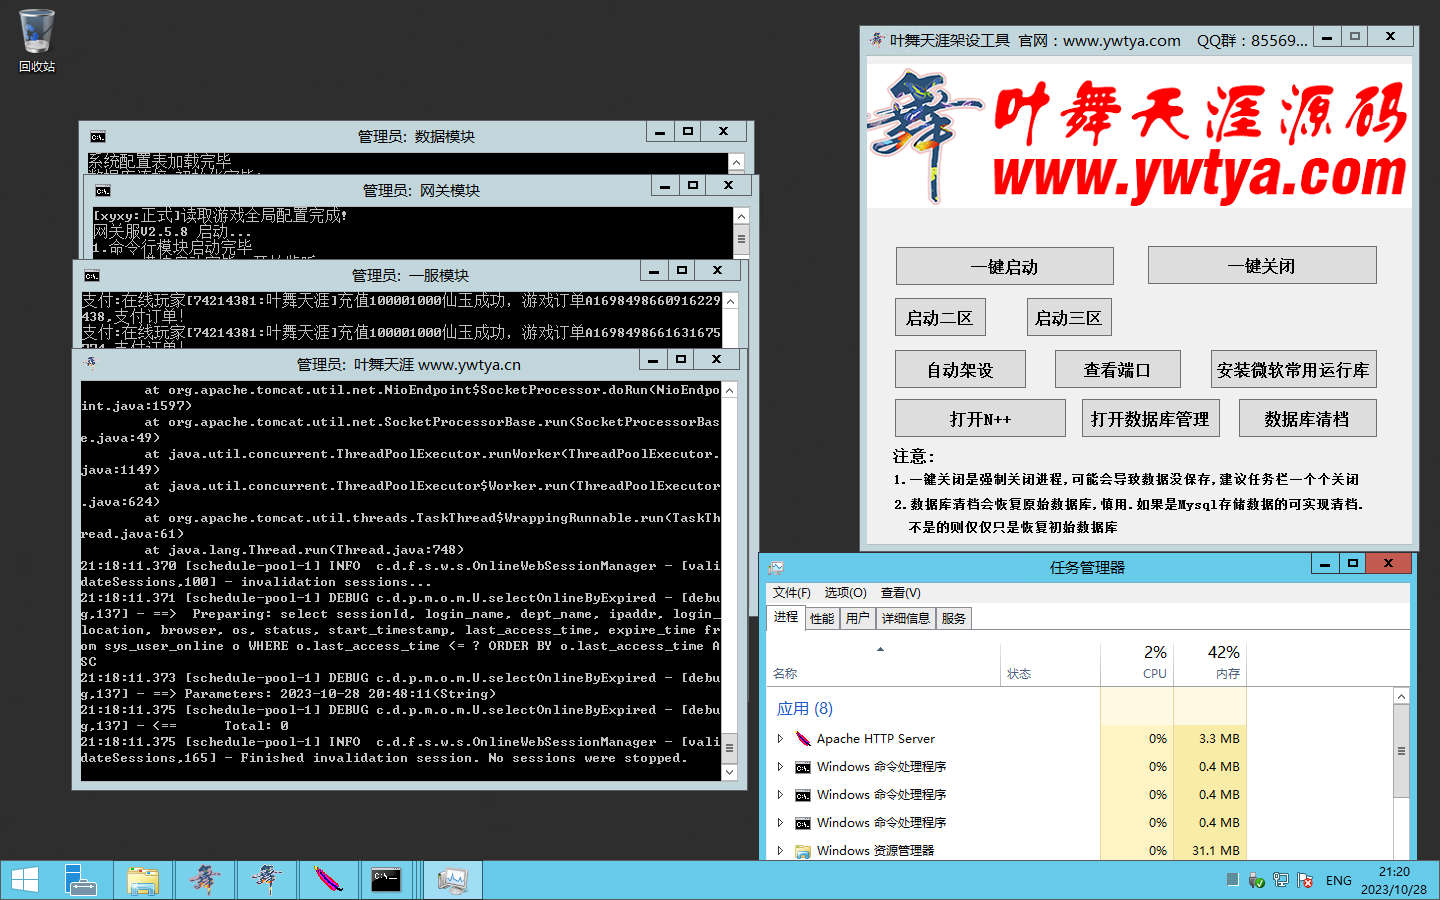
Task: Sort by the 状态 column header
Action: [x=1050, y=662]
